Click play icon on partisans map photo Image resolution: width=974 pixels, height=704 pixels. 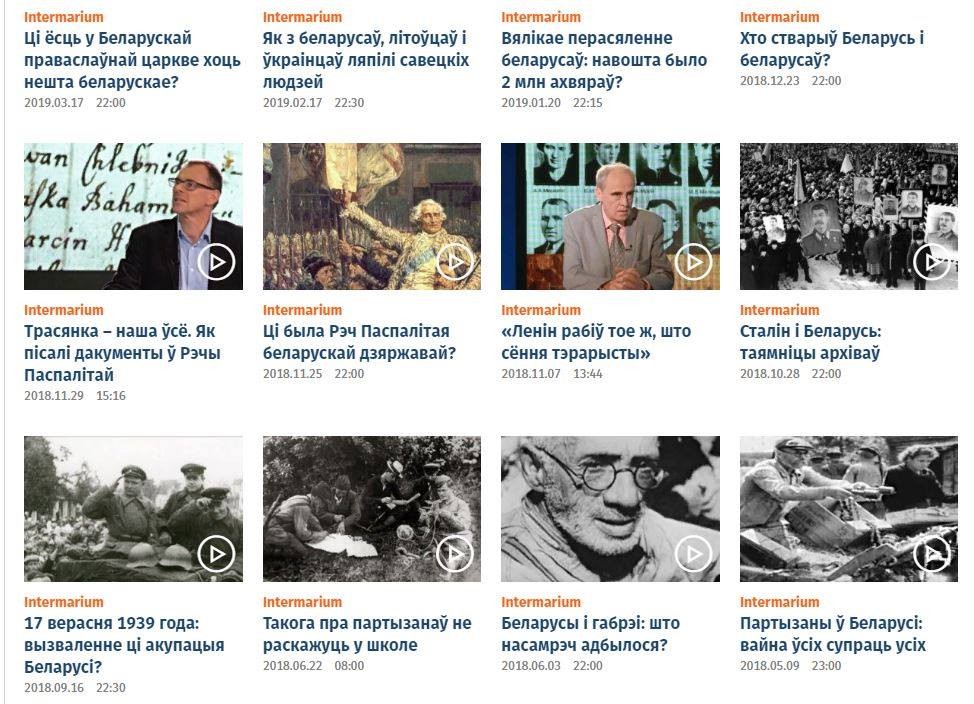point(455,554)
